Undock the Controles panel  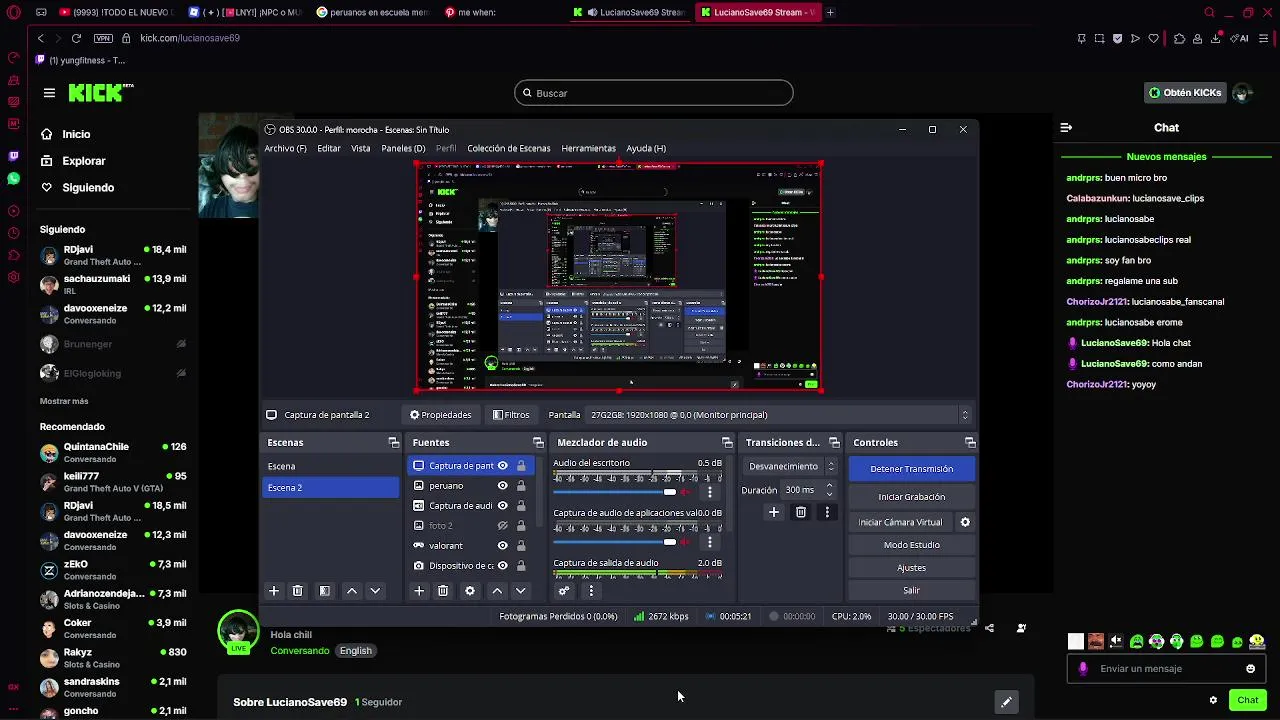970,442
